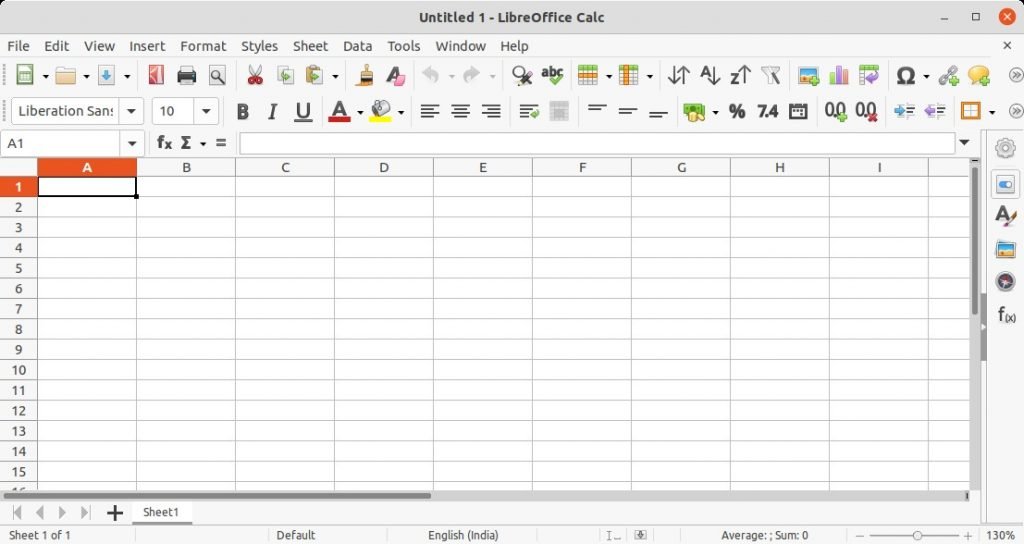Align text right
The image size is (1024, 544).
pyautogui.click(x=491, y=111)
